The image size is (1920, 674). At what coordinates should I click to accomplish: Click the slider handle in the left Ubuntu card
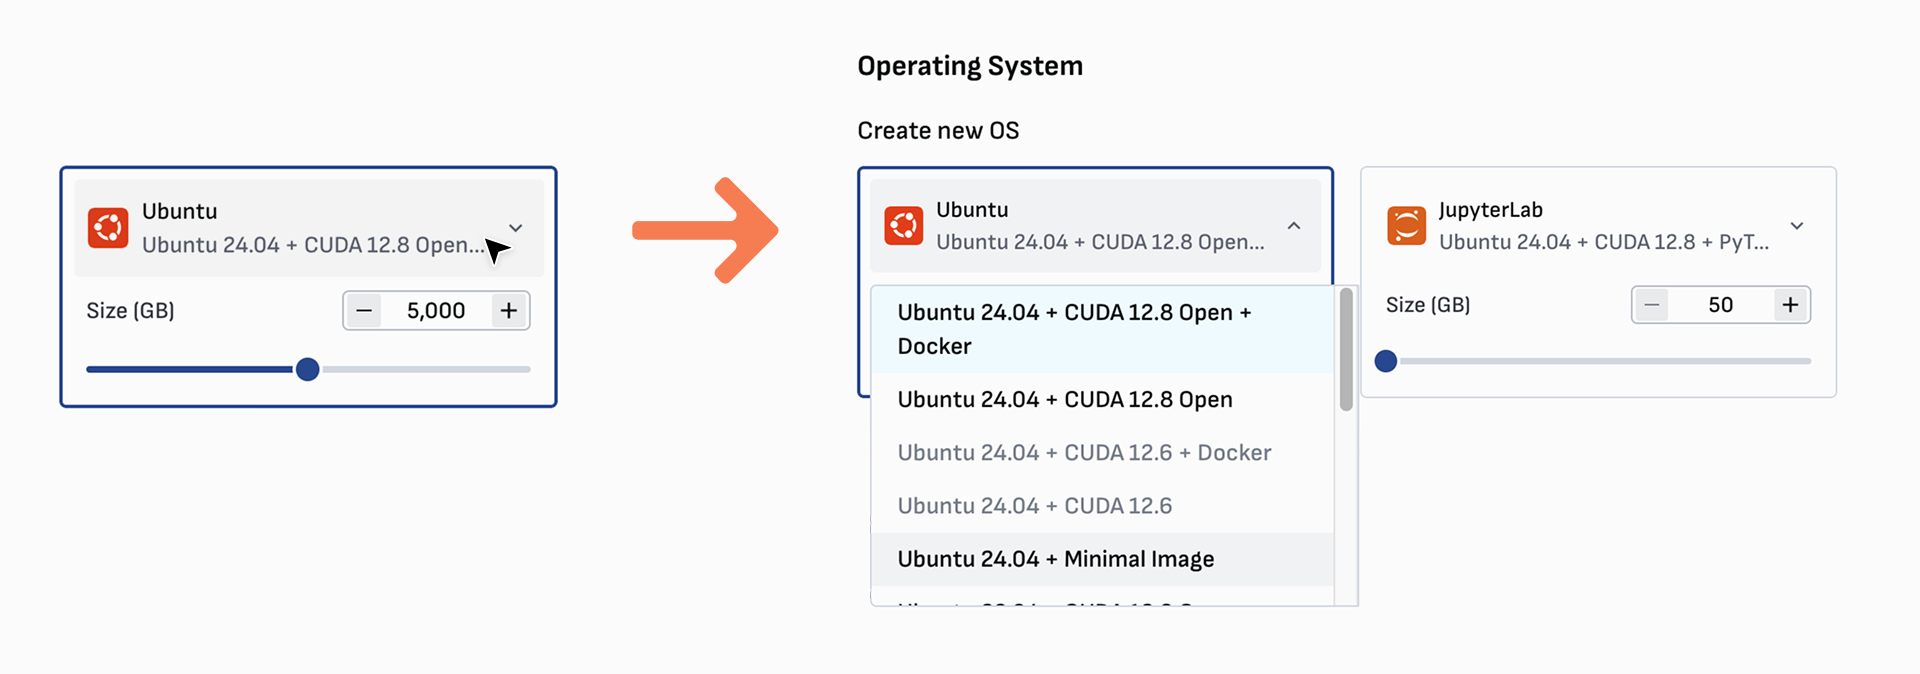(308, 370)
